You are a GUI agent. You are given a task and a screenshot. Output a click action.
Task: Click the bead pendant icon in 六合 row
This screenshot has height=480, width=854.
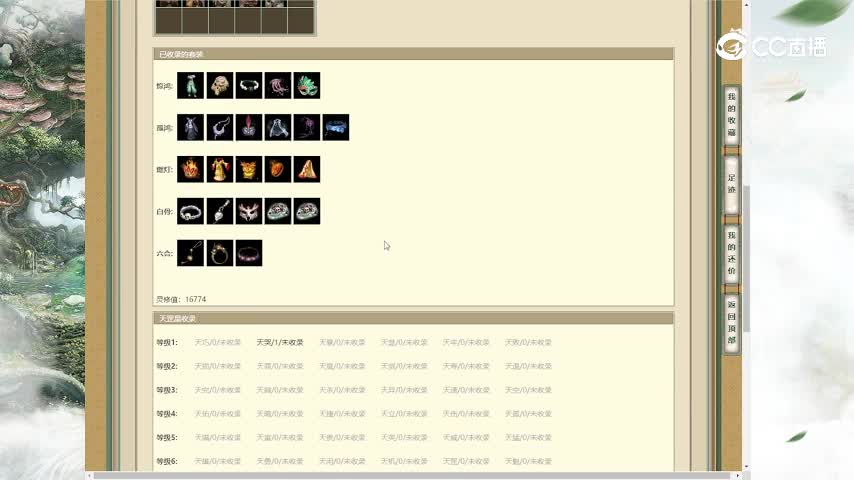191,253
